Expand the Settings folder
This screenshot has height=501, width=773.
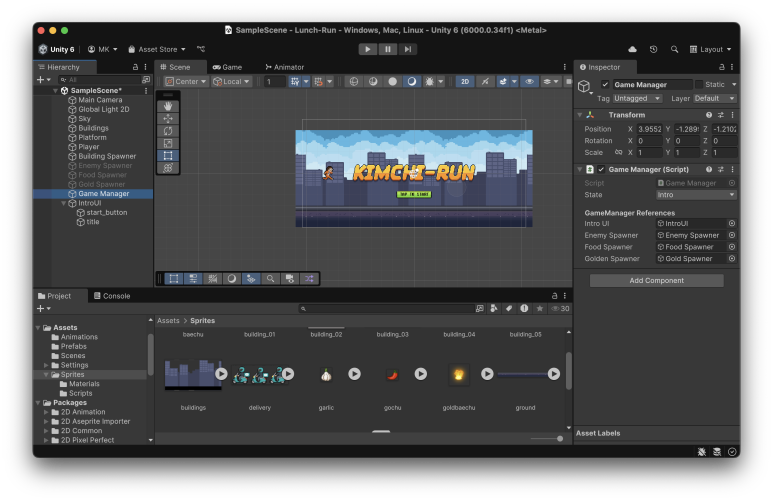(46, 365)
